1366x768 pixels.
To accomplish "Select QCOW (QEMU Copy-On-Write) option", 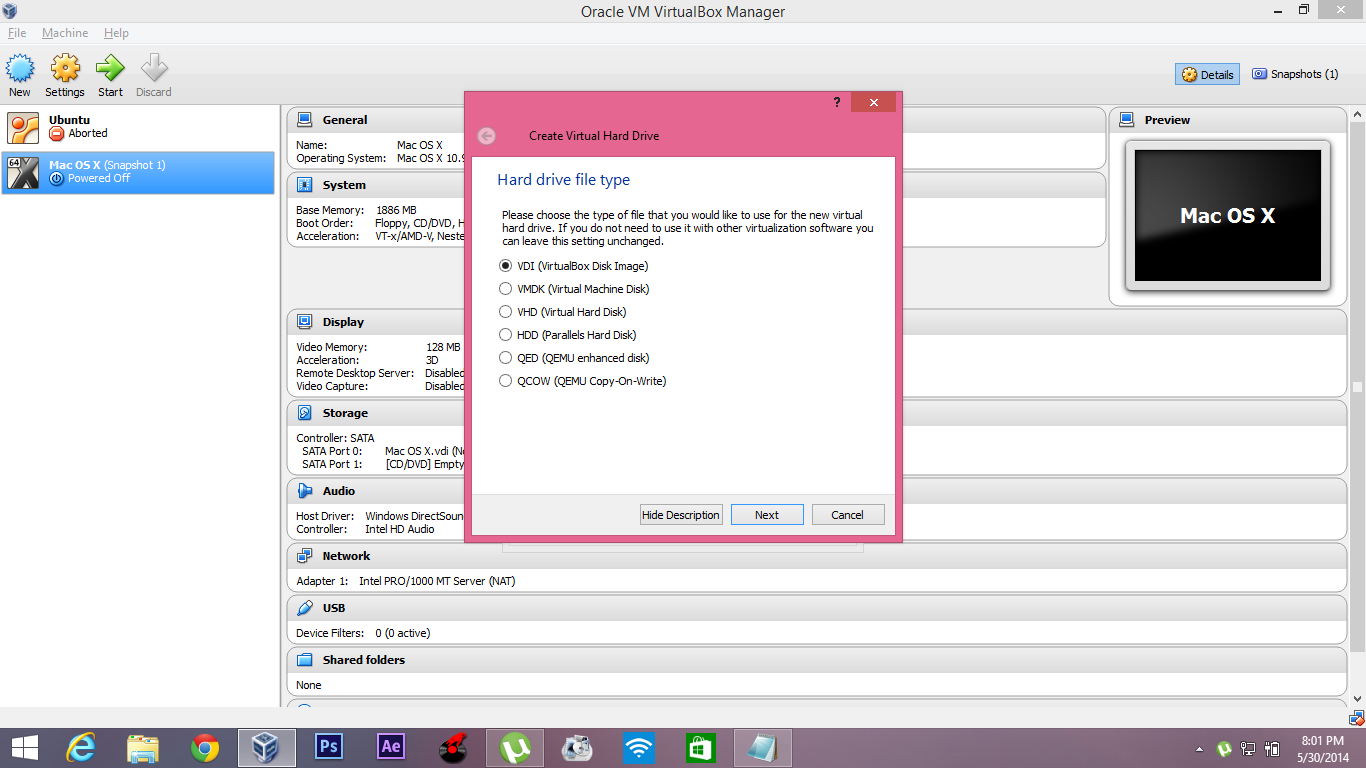I will click(582, 381).
